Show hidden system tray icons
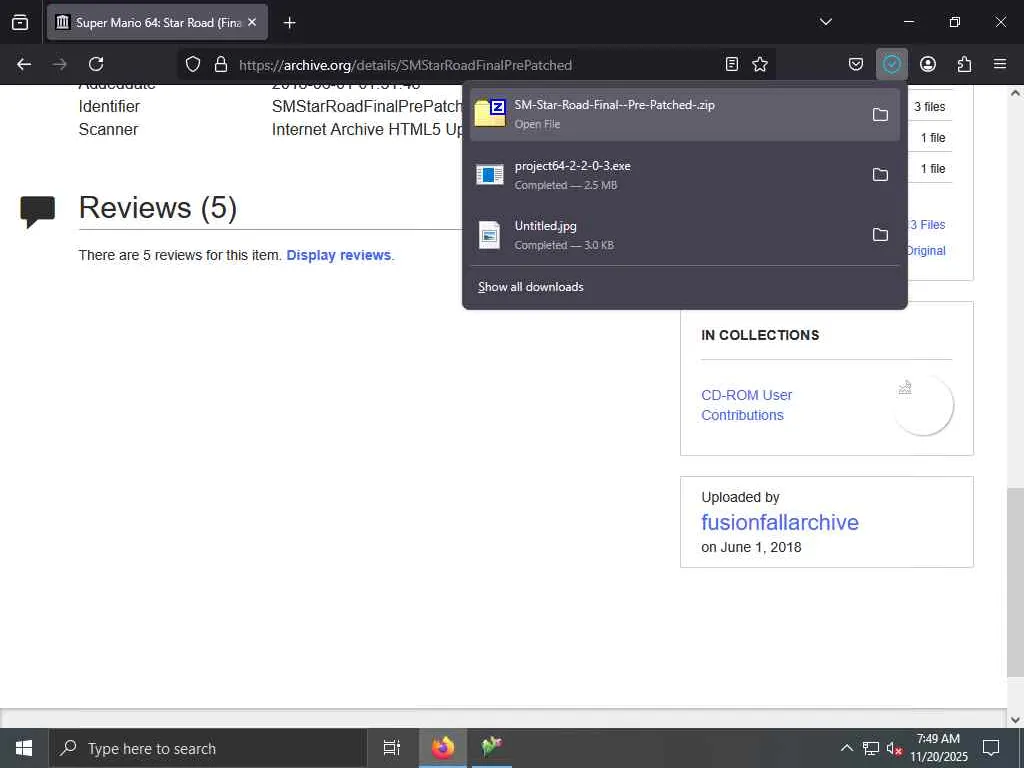Viewport: 1024px width, 768px height. tap(846, 748)
